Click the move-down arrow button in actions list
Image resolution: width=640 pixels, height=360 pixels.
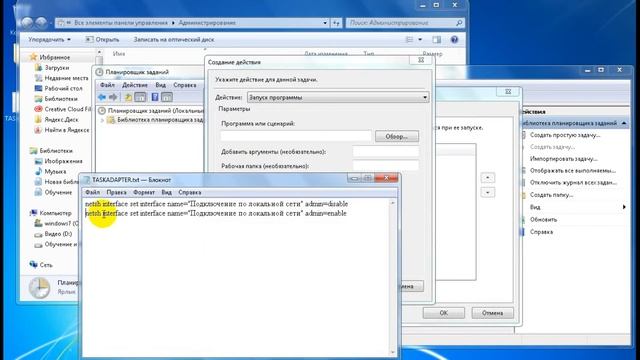pos(488,193)
